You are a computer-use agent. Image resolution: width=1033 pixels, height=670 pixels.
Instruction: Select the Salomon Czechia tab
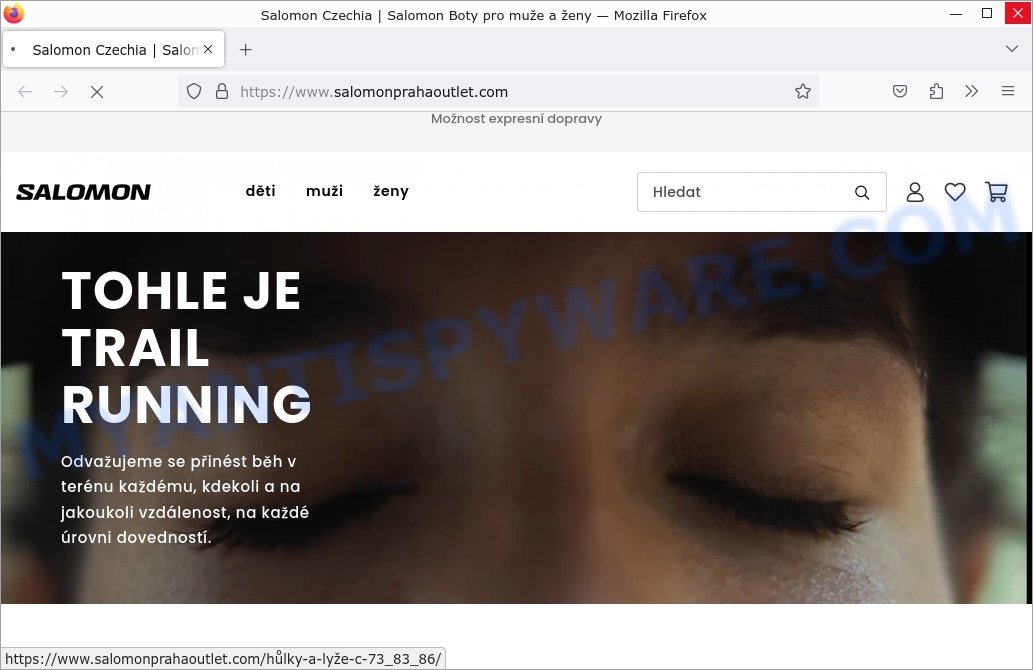coord(113,49)
